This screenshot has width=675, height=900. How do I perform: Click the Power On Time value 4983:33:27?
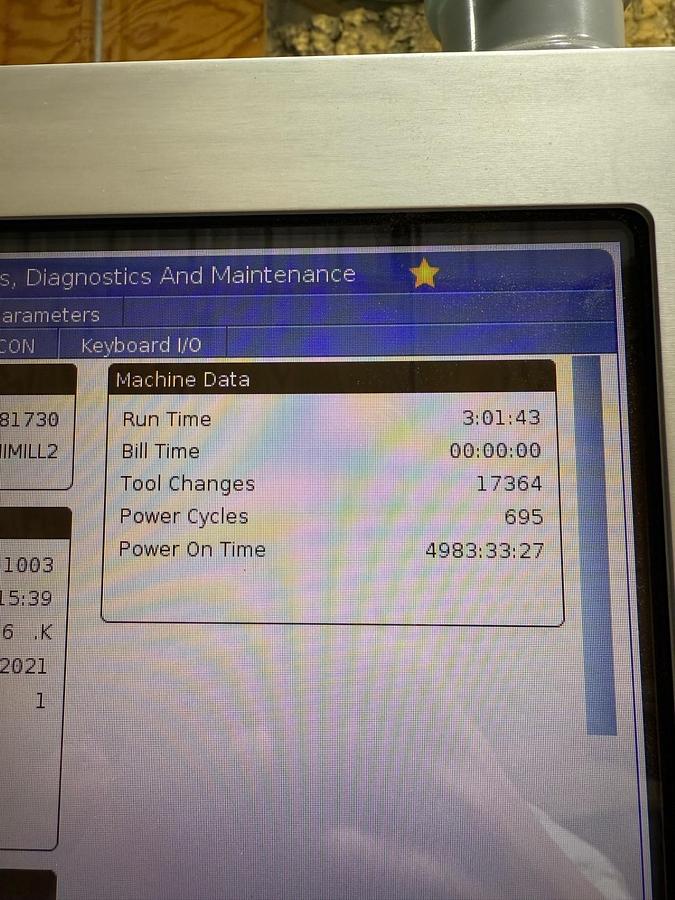485,550
